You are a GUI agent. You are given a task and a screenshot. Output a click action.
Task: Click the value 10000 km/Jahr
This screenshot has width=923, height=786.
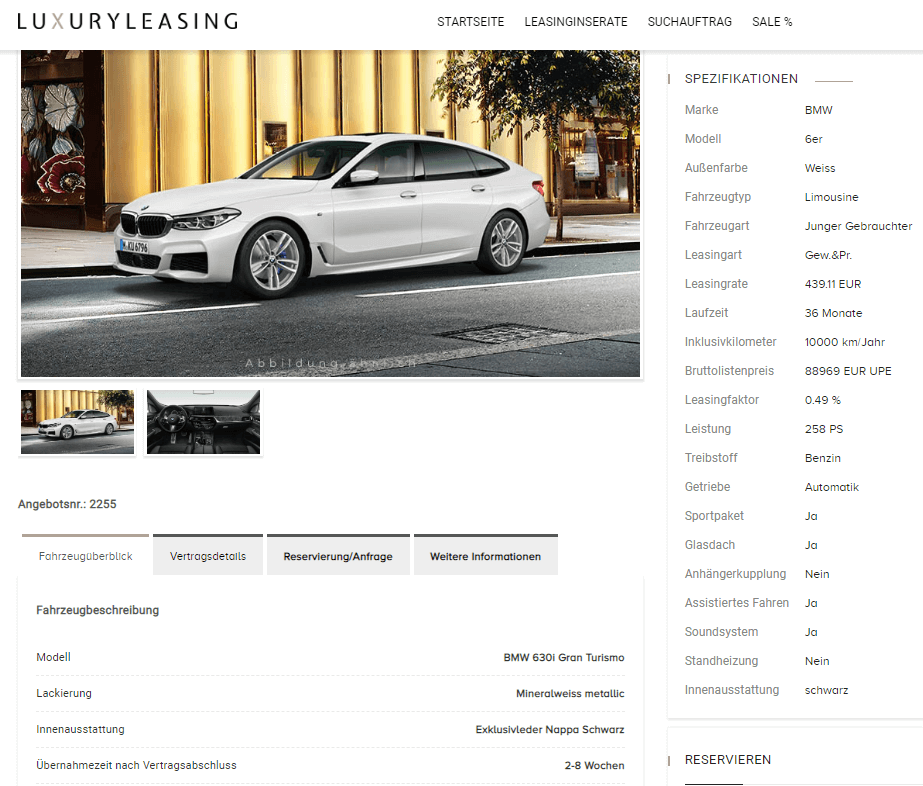845,341
